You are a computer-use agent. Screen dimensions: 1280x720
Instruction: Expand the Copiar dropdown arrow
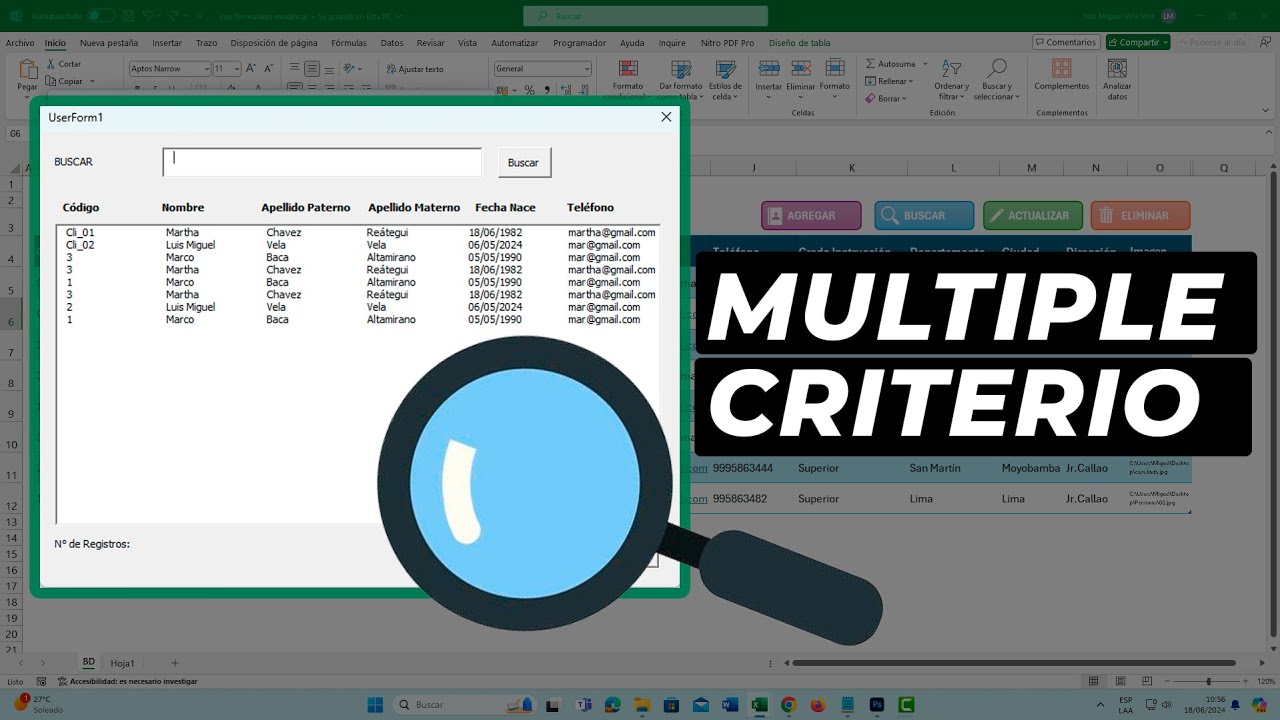point(91,81)
